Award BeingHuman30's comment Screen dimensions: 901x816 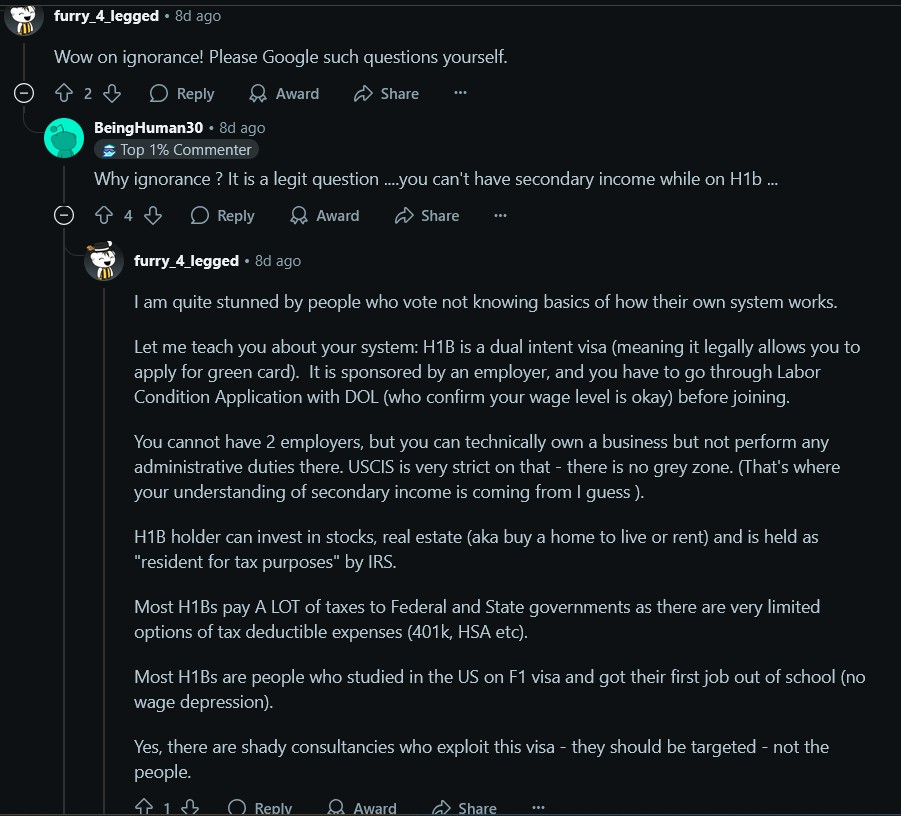coord(324,215)
